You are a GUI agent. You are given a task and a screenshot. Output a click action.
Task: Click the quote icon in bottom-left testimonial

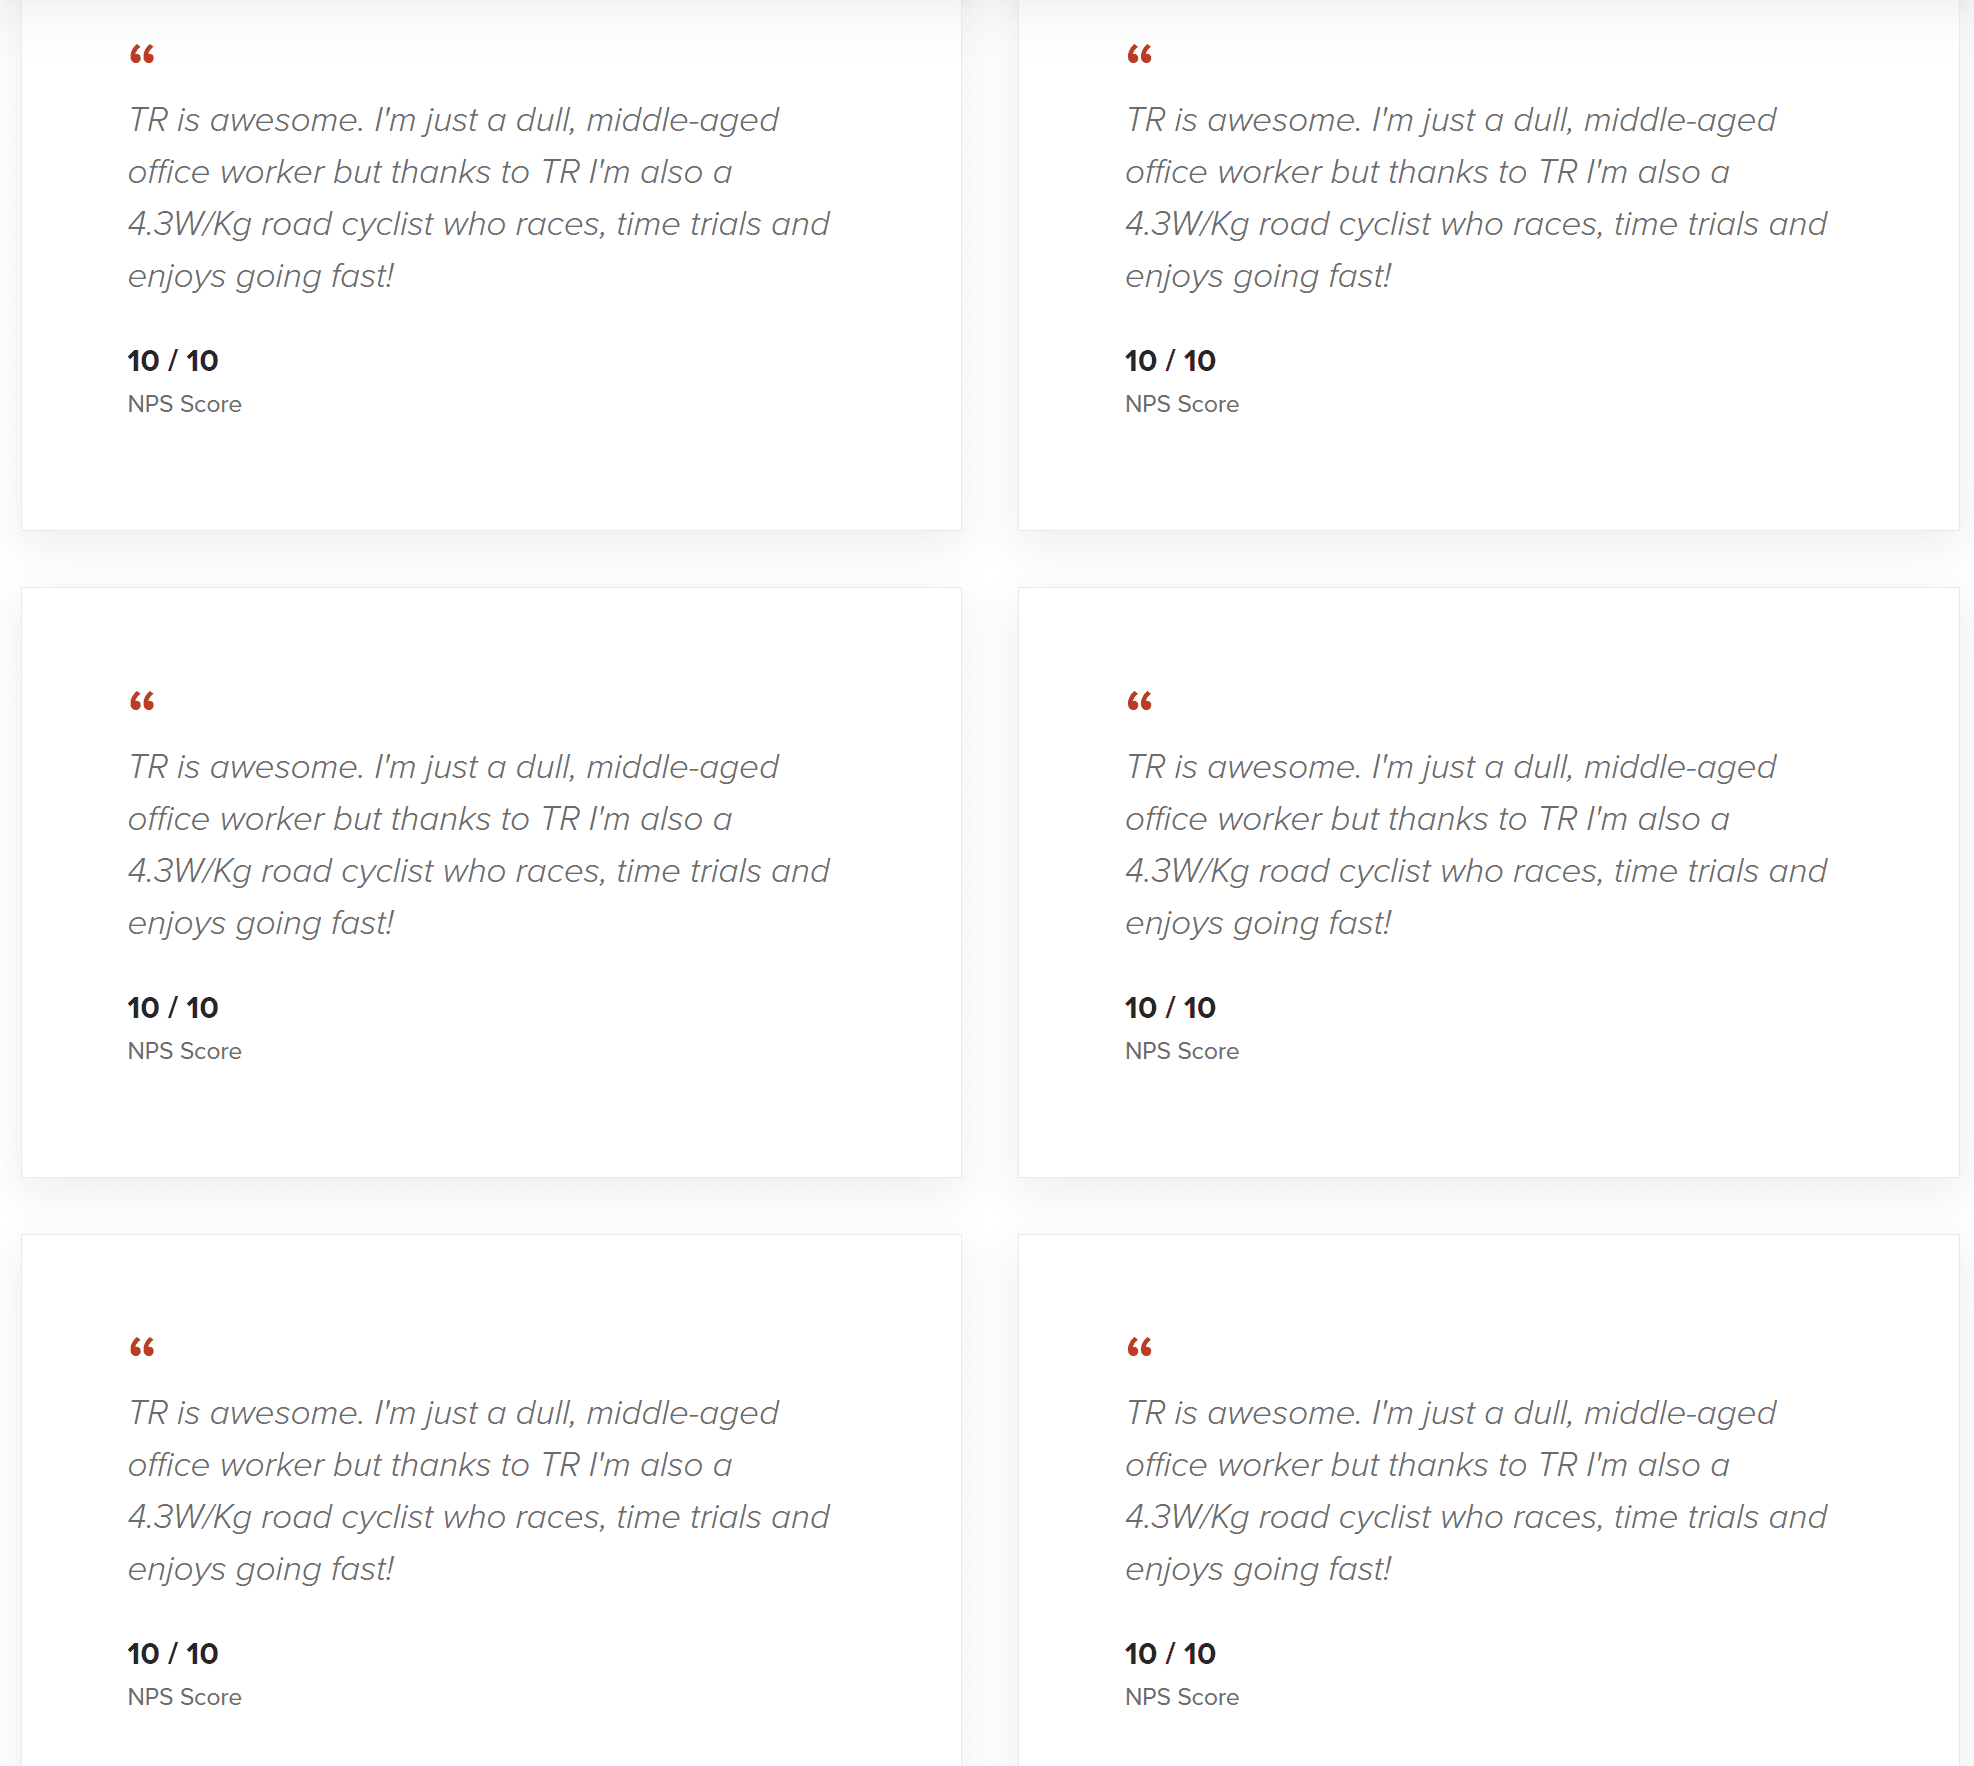142,1348
